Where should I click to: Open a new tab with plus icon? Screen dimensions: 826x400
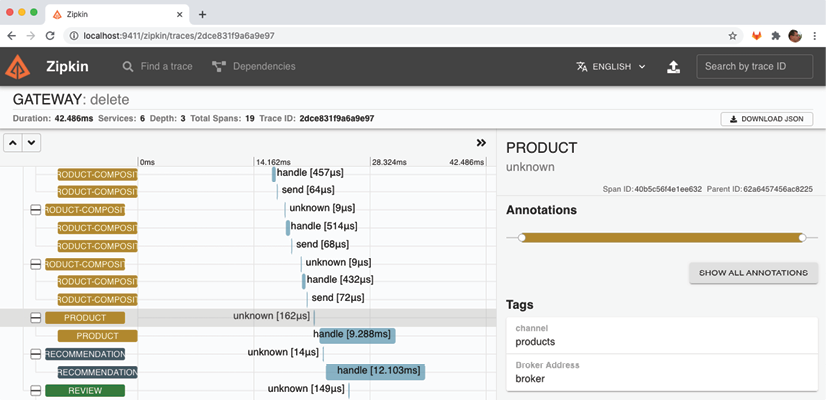[x=202, y=14]
